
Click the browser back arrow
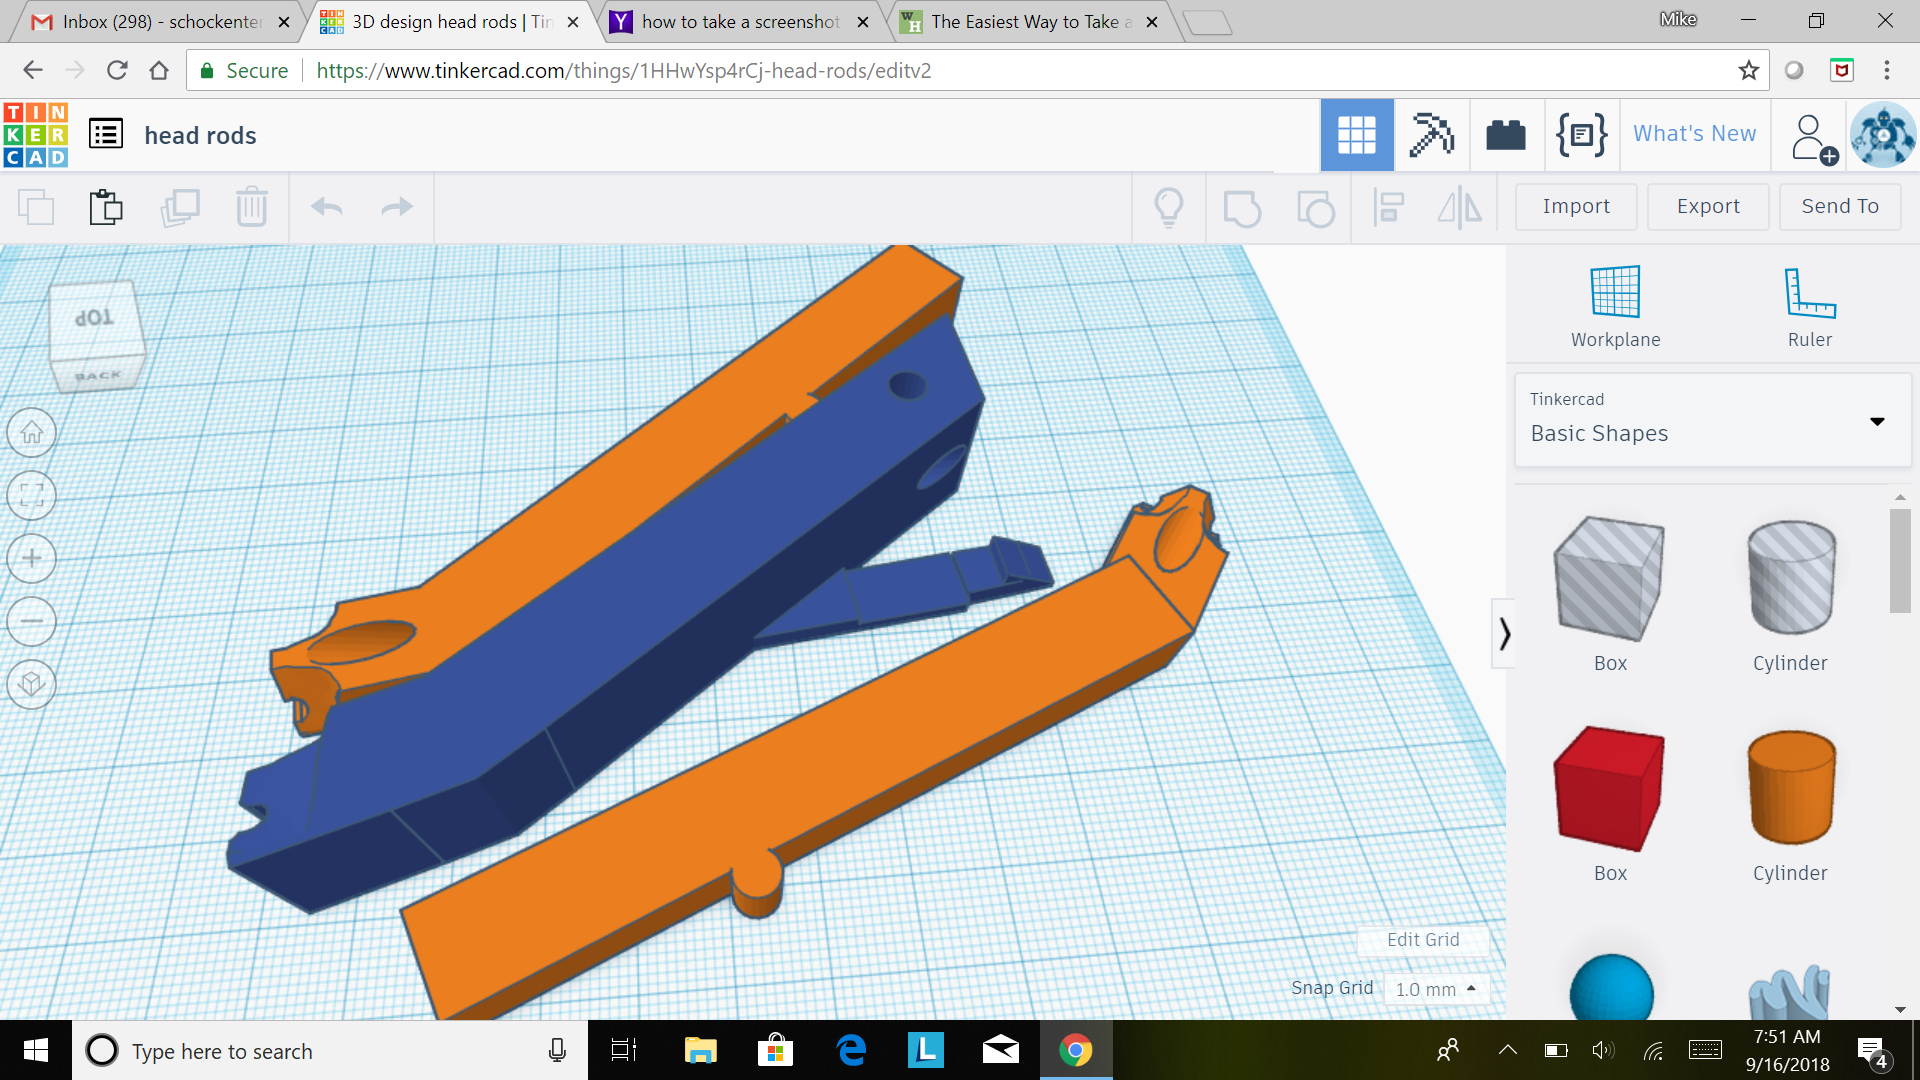33,70
